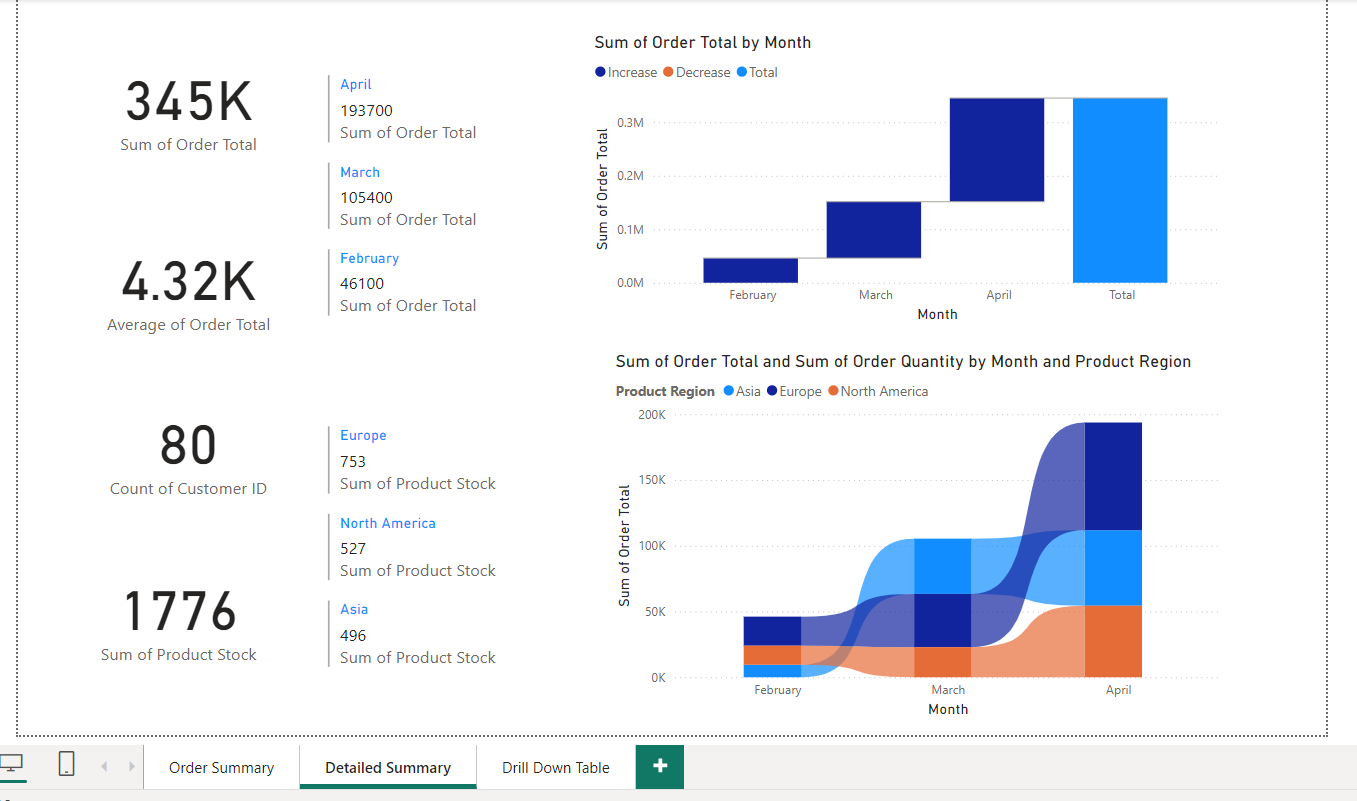Click the 345K Sum of Order Total card
Viewport: 1357px width, 801px height.
[188, 115]
